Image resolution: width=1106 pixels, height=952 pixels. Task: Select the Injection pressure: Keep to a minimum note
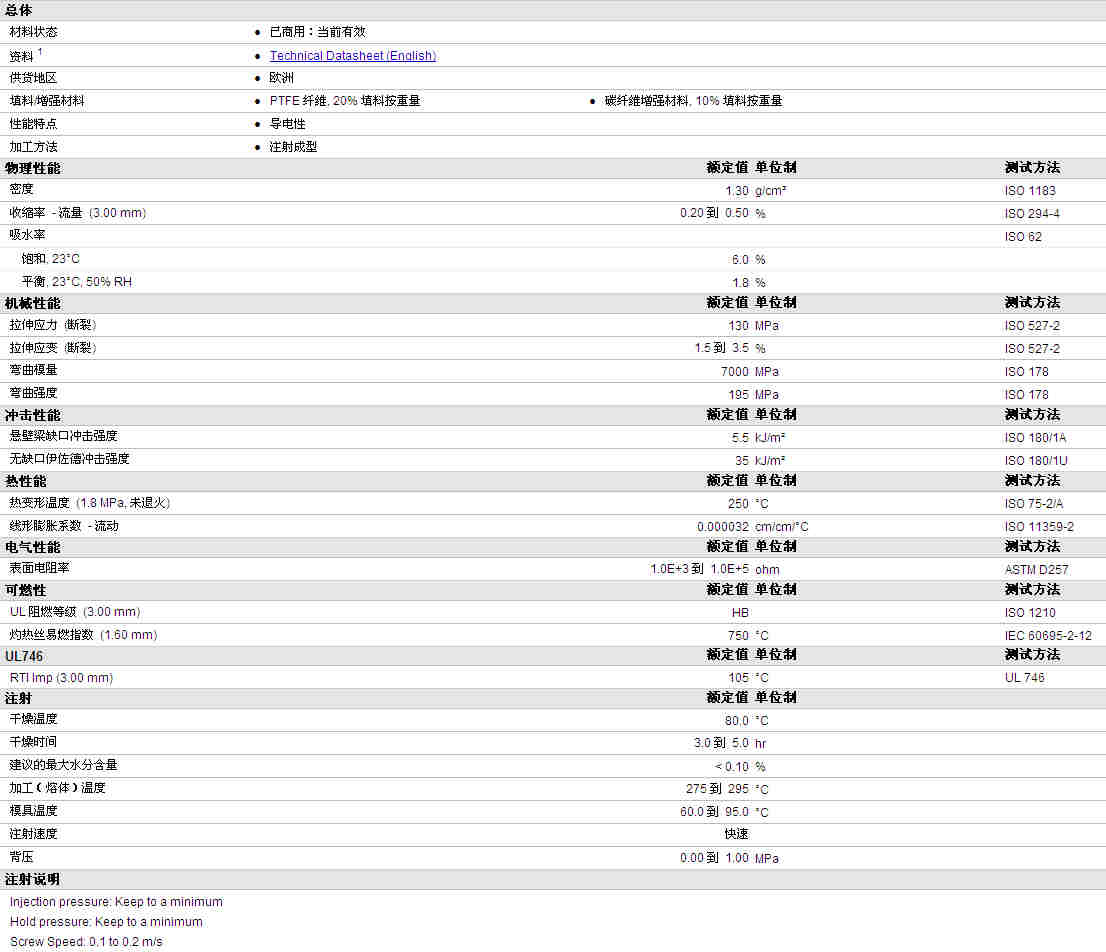pyautogui.click(x=116, y=902)
